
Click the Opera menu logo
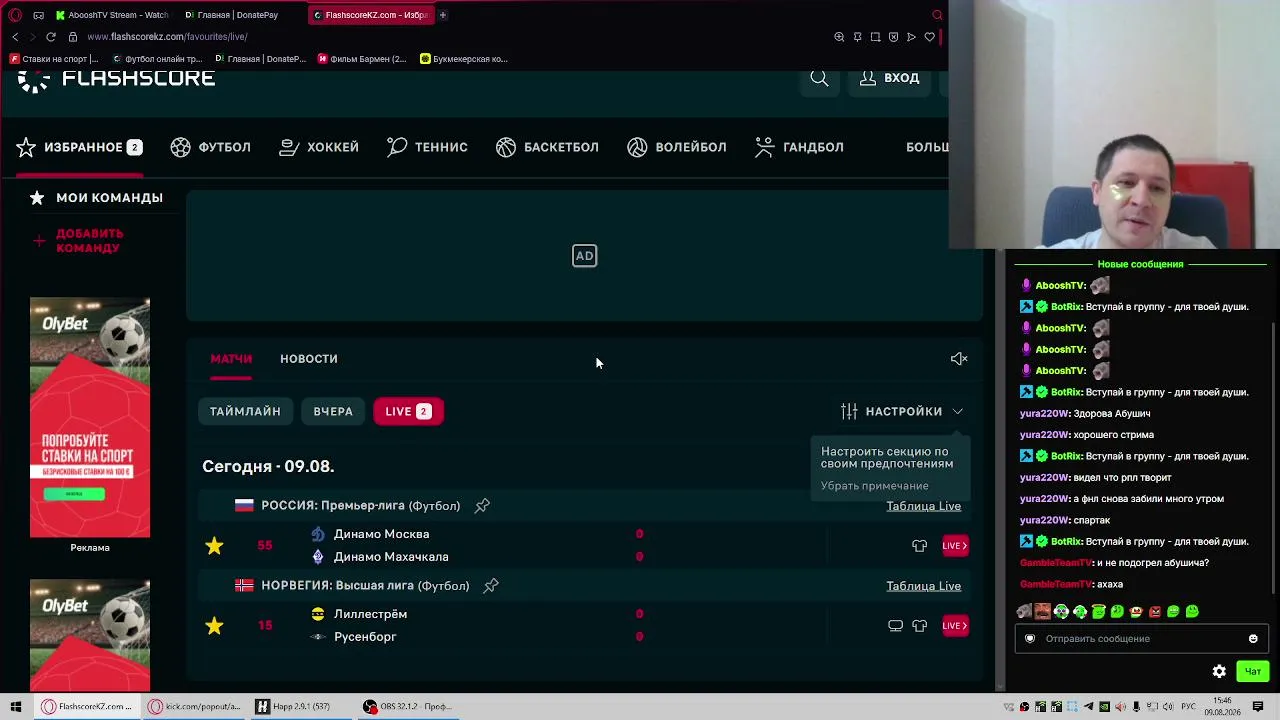coord(15,15)
